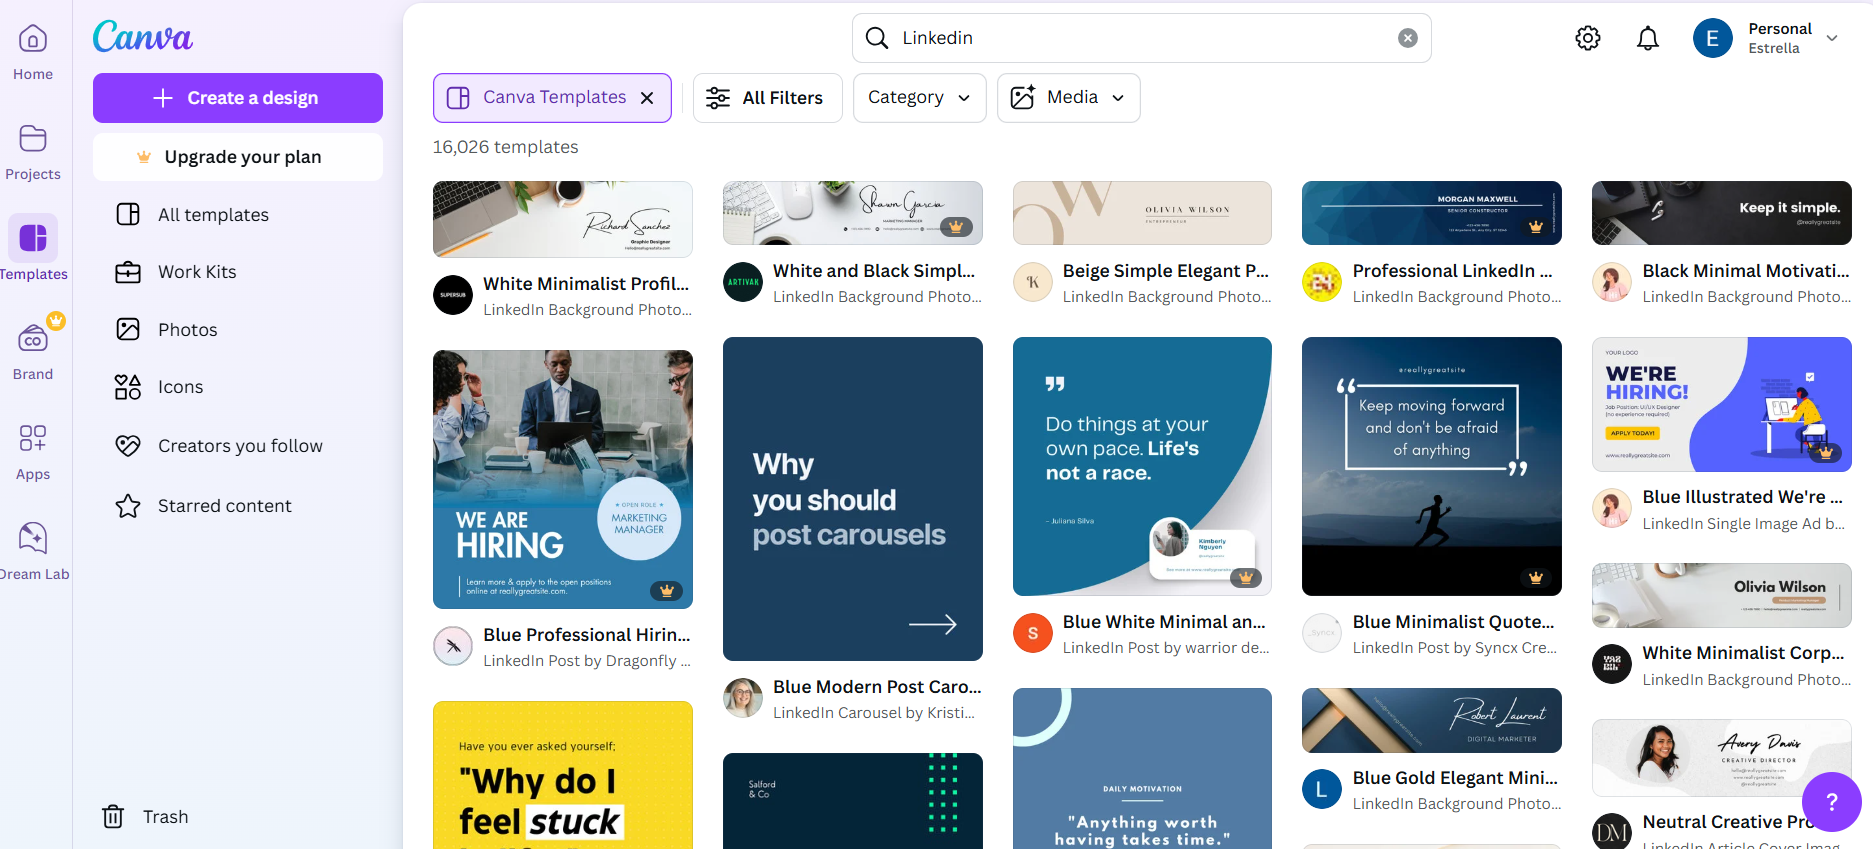Click the settings gear icon
Image resolution: width=1873 pixels, height=849 pixels.
tap(1588, 38)
